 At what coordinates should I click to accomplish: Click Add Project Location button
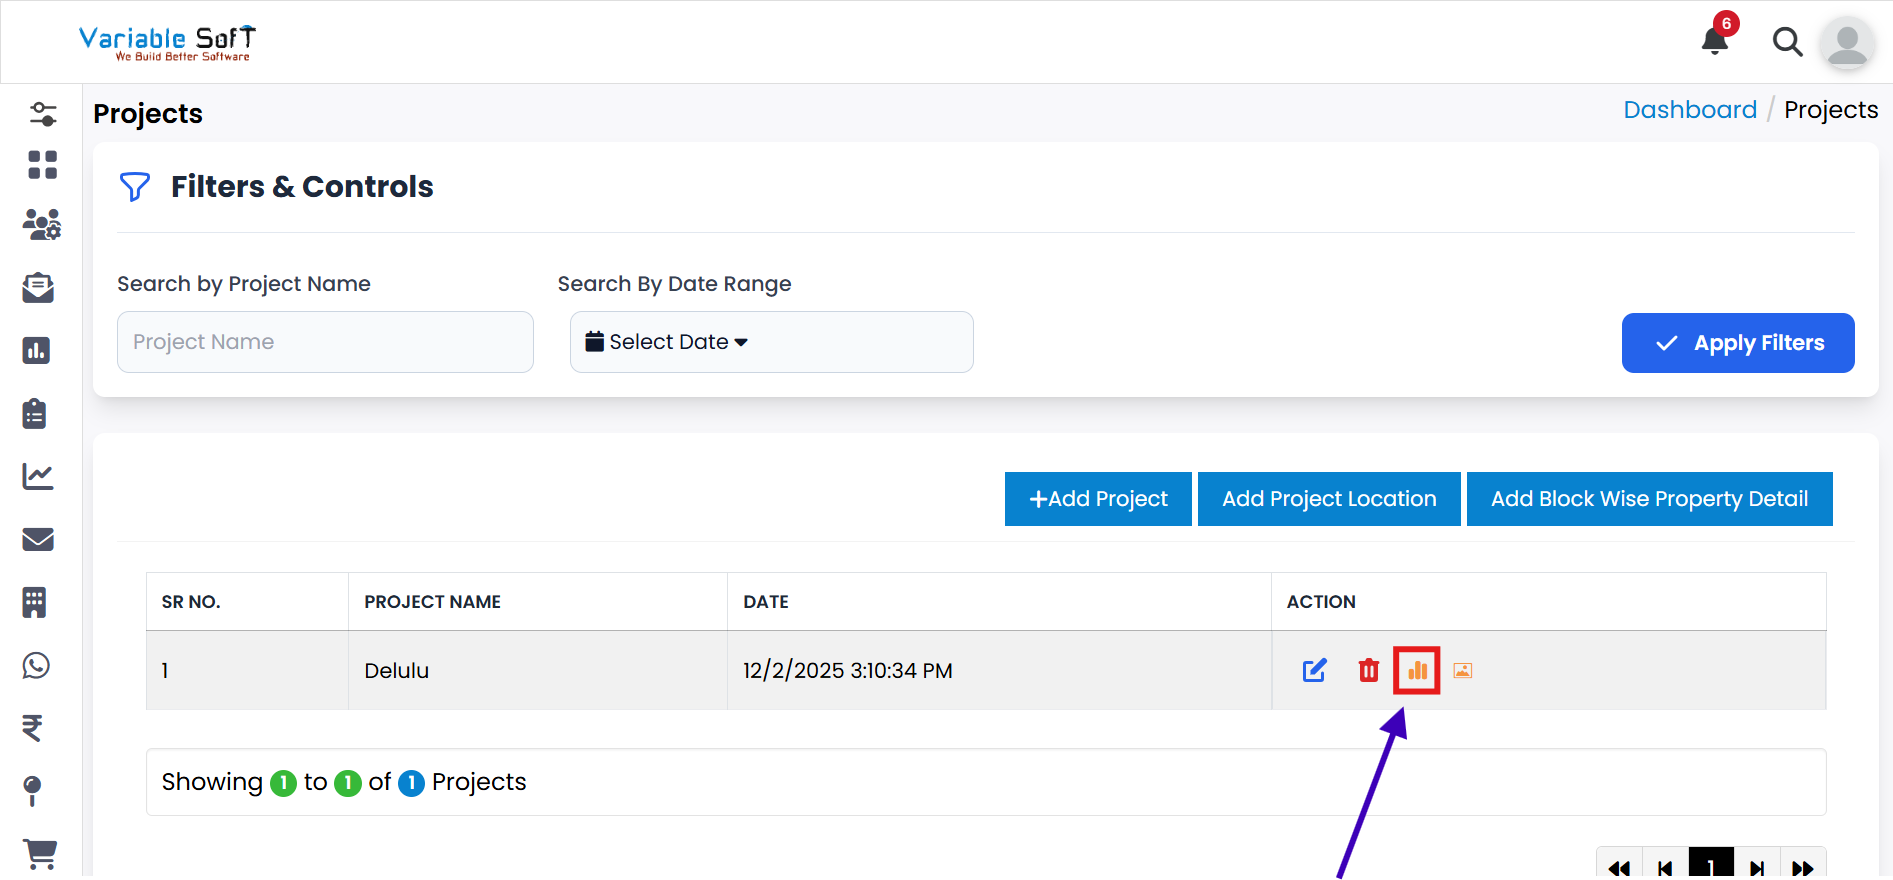(x=1329, y=499)
